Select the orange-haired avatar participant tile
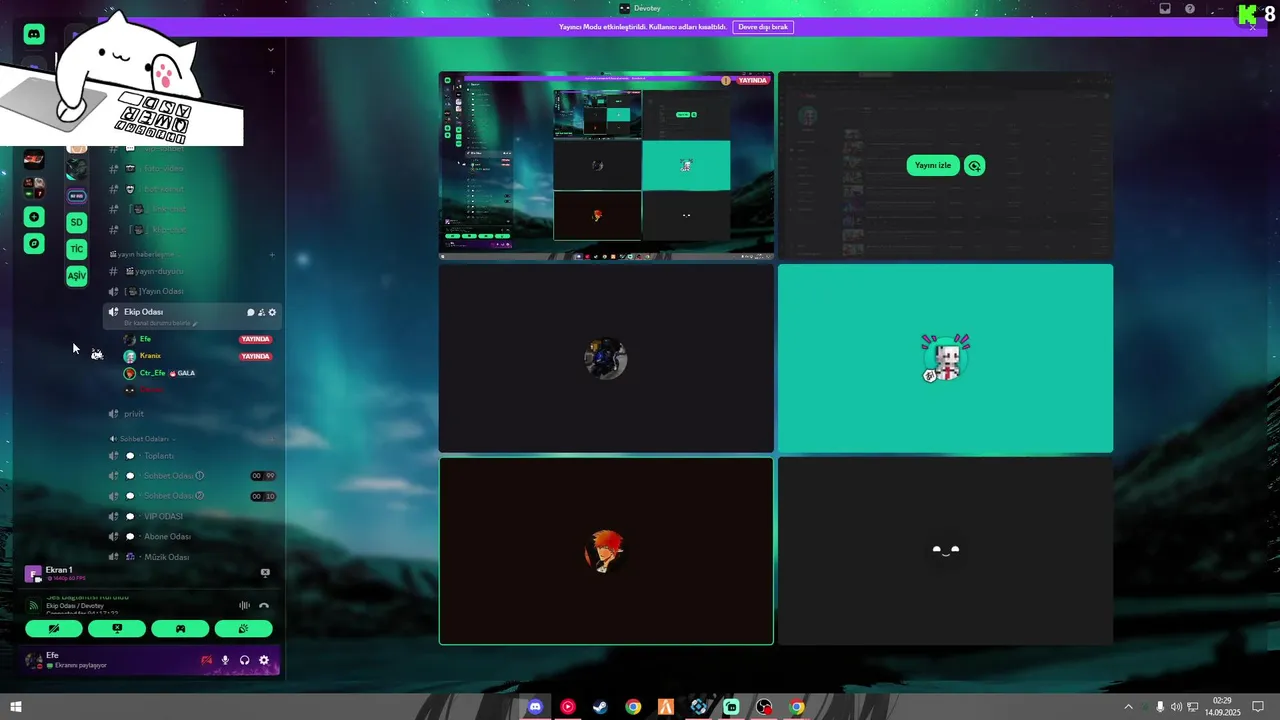 [606, 551]
